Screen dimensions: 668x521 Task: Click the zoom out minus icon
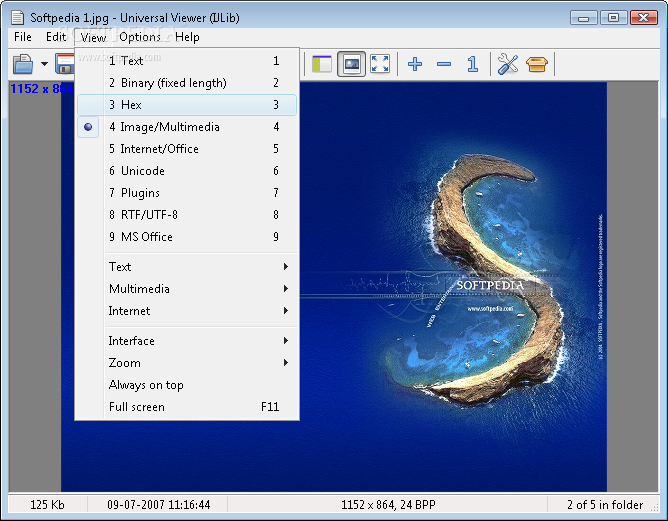[444, 64]
